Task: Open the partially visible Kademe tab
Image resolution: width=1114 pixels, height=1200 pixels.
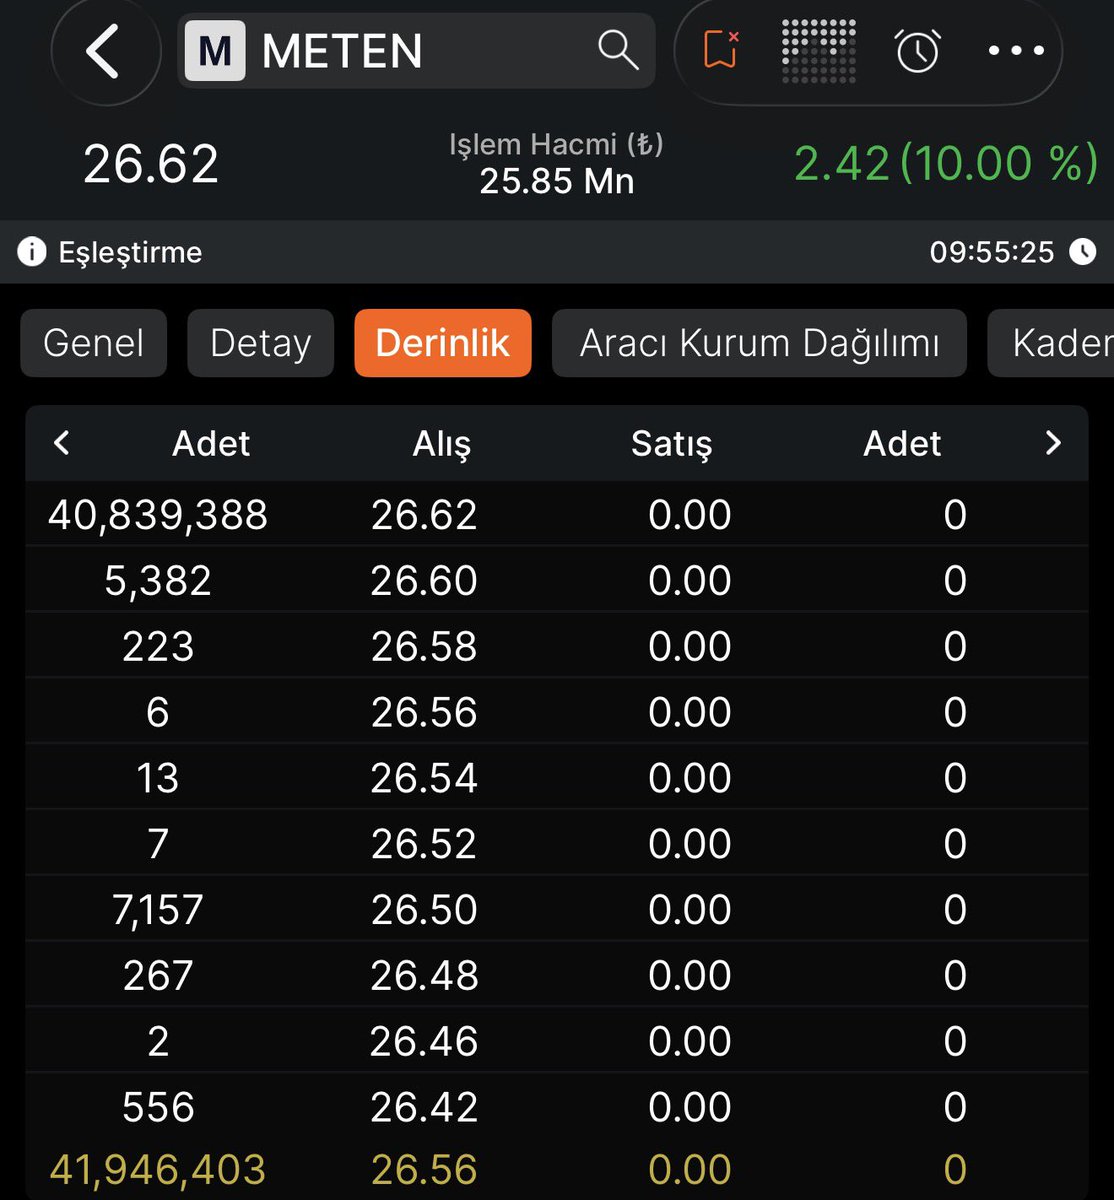Action: [1051, 343]
